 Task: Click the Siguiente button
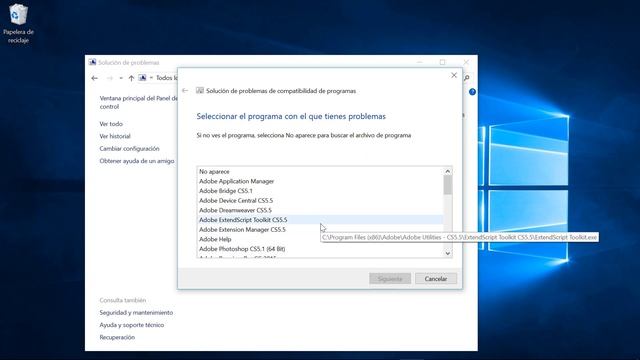(x=390, y=279)
